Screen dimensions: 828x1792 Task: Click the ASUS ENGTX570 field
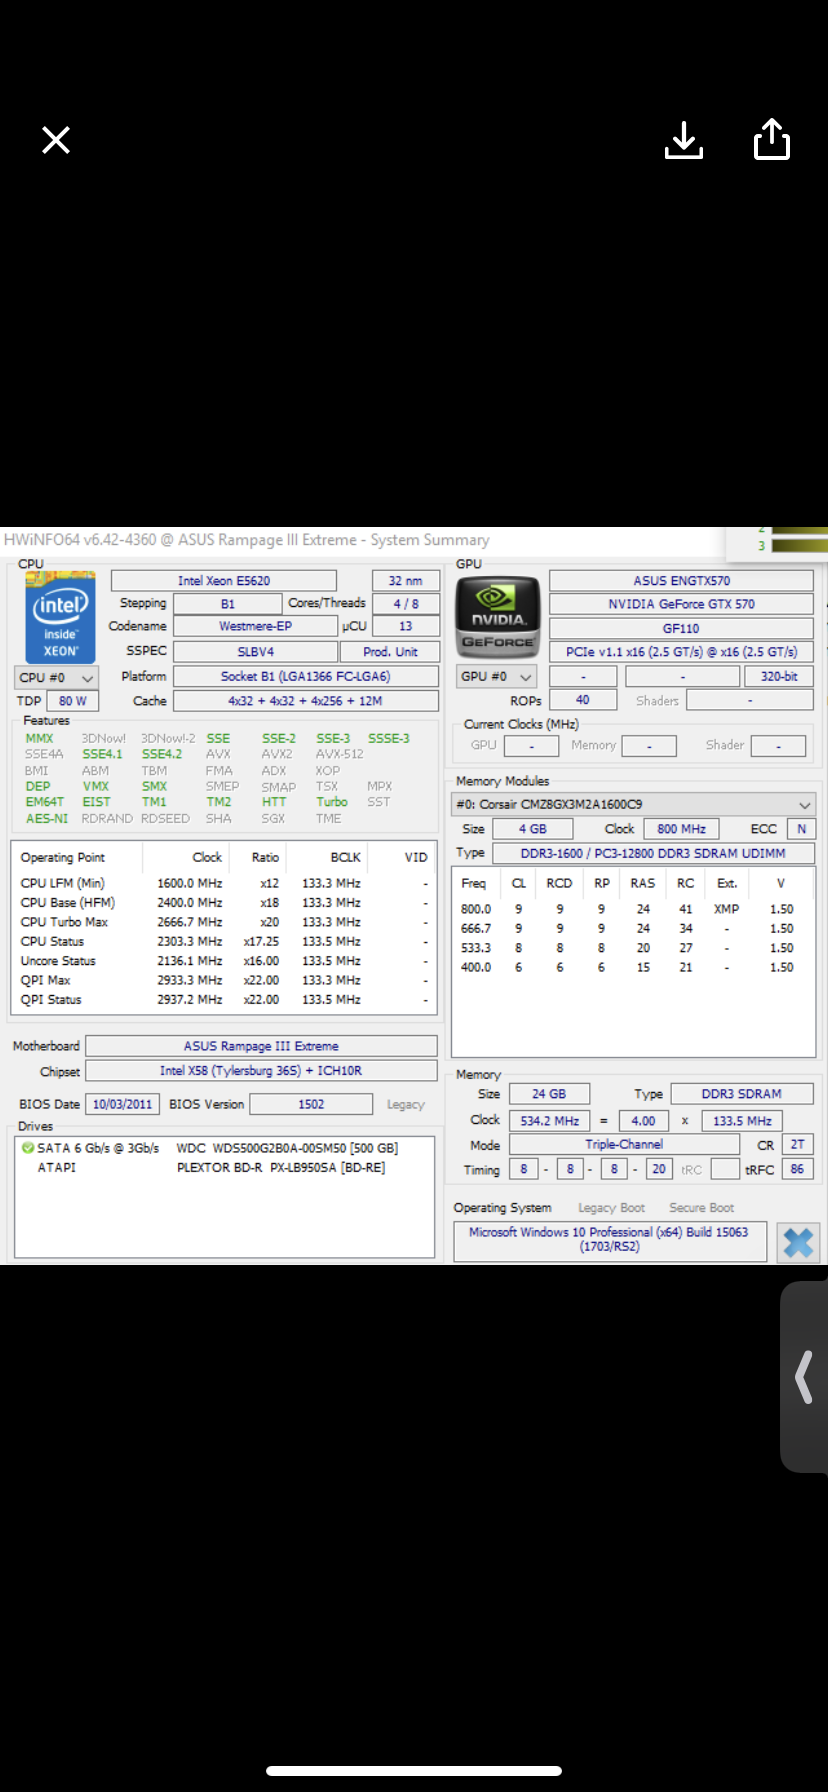coord(682,581)
